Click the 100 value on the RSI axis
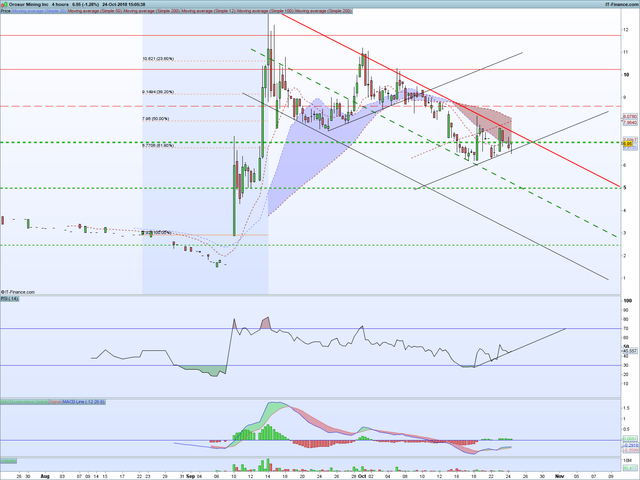 (628, 301)
